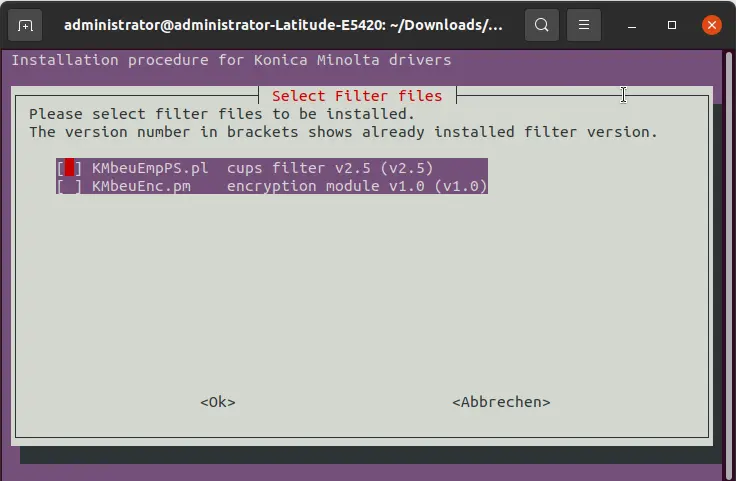Click the terminal window title text
The image size is (736, 481).
[x=283, y=25]
